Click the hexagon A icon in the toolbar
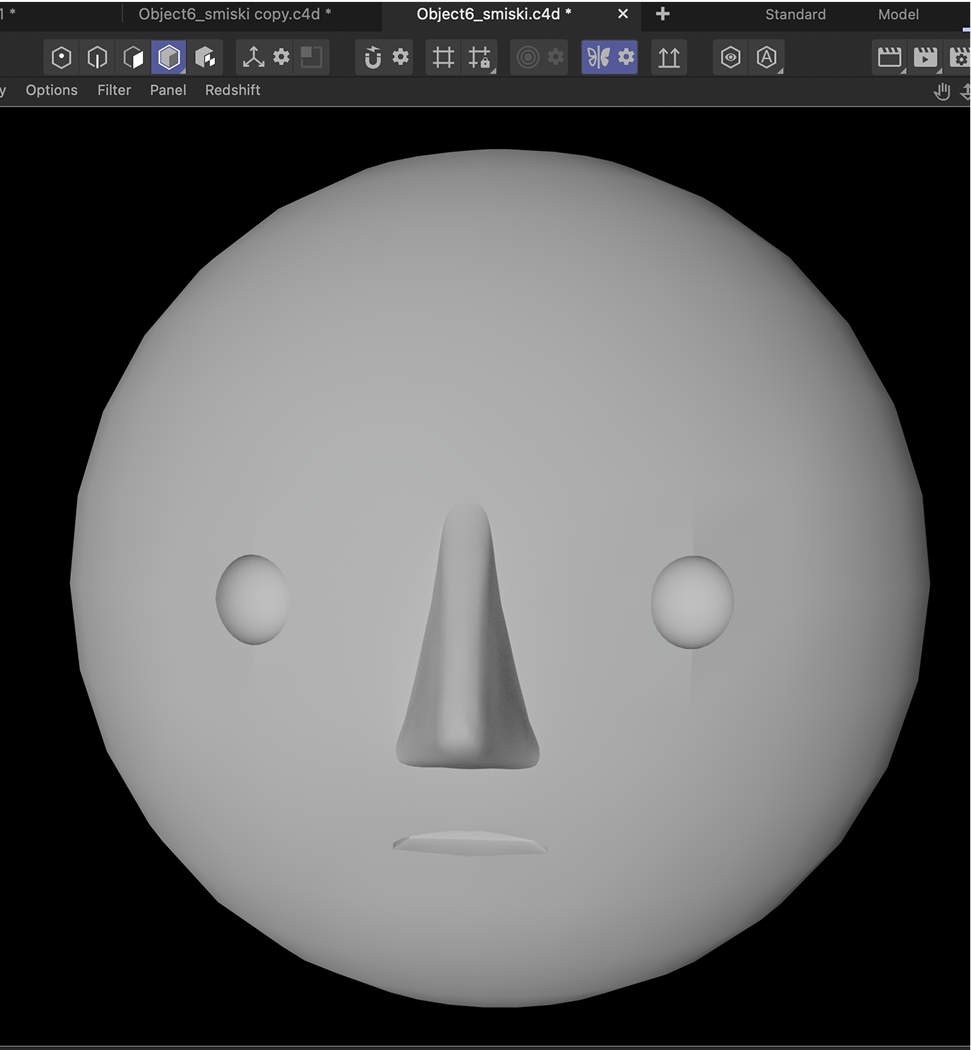Viewport: 971px width, 1050px height. coord(765,57)
